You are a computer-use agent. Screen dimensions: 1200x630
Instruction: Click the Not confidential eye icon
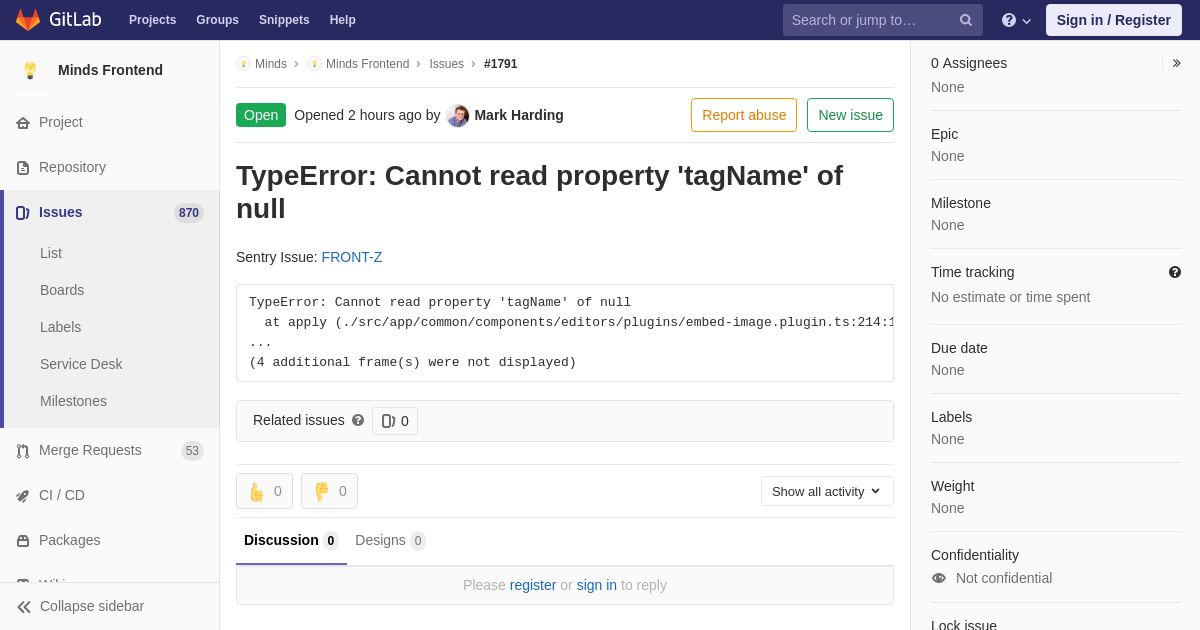tap(938, 578)
